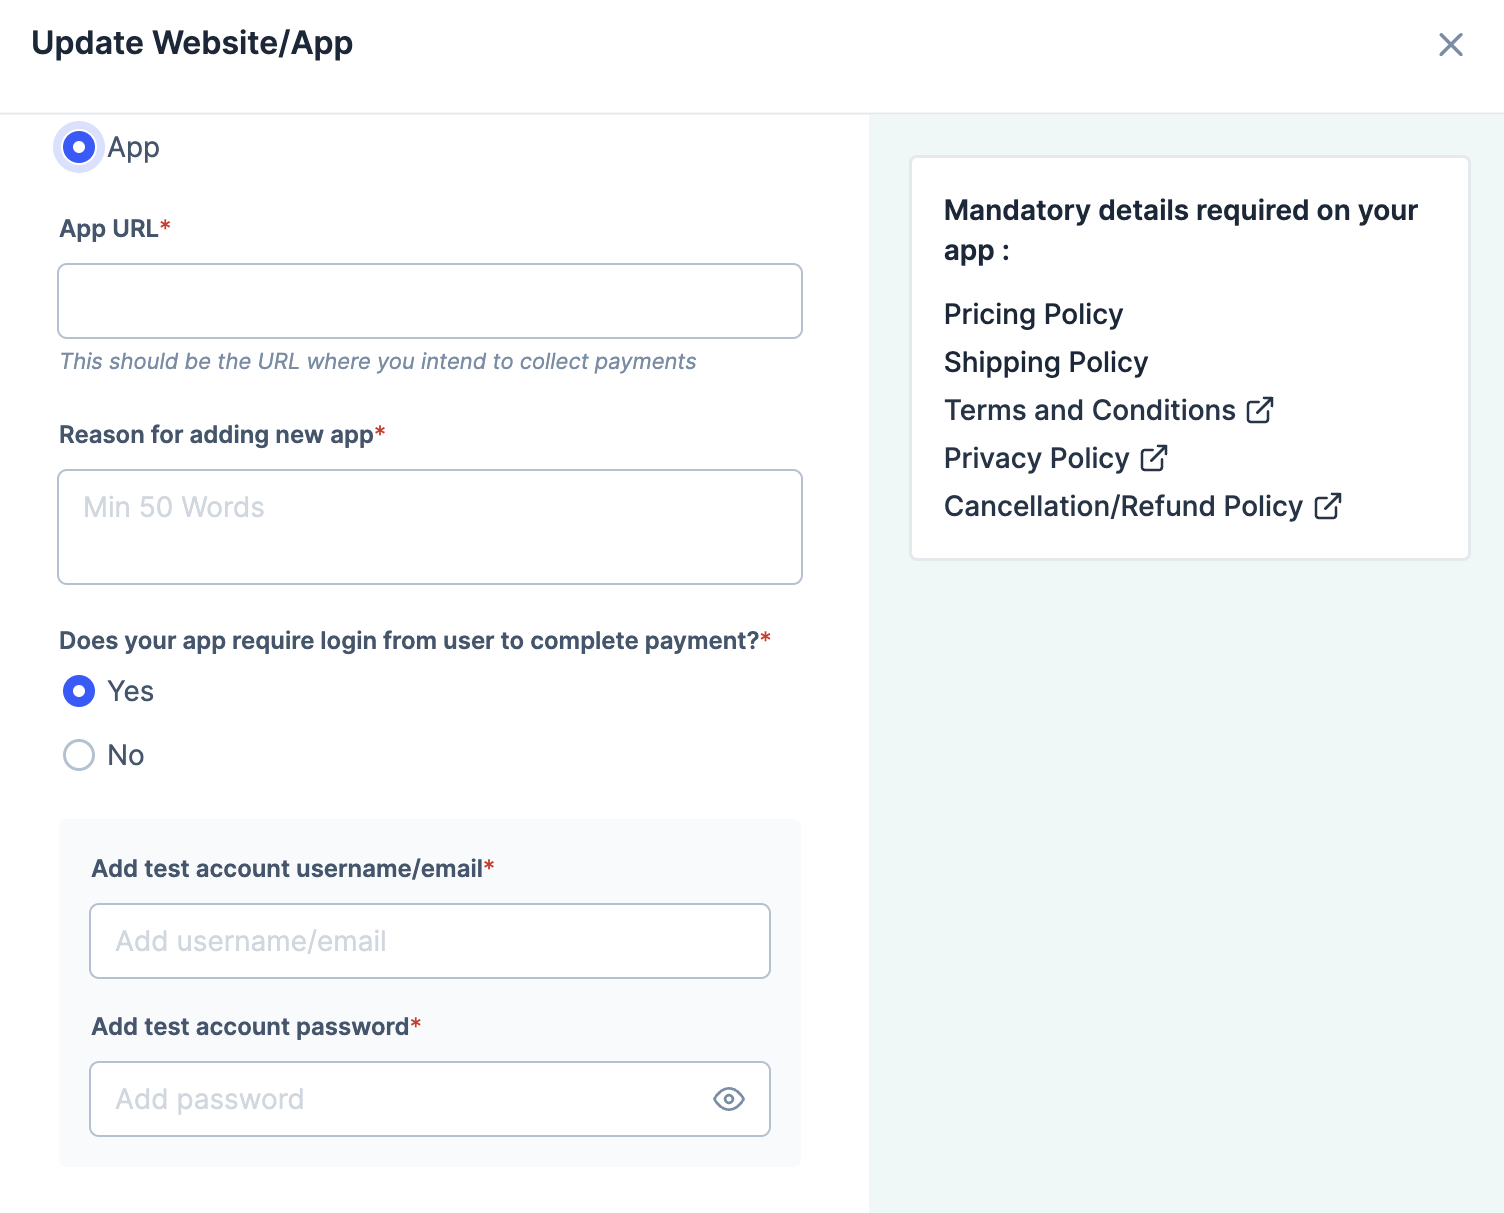
Task: Open the Terms and Conditions link text
Action: click(1090, 410)
